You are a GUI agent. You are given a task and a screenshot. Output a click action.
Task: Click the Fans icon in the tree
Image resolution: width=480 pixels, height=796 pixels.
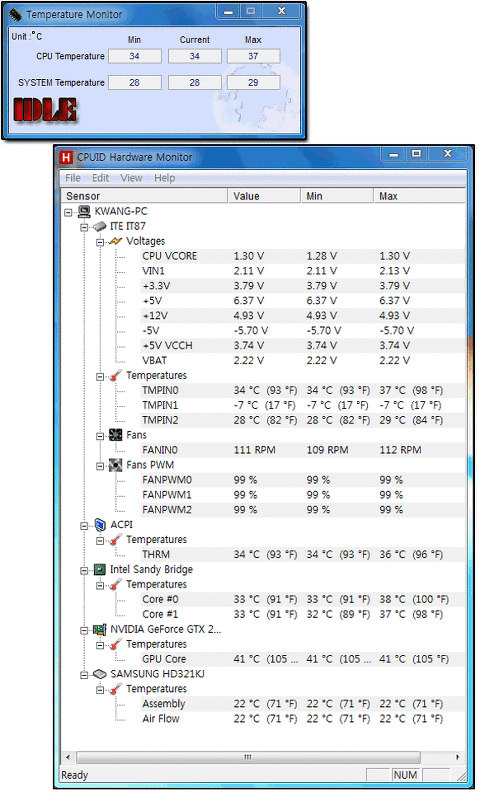coord(116,435)
